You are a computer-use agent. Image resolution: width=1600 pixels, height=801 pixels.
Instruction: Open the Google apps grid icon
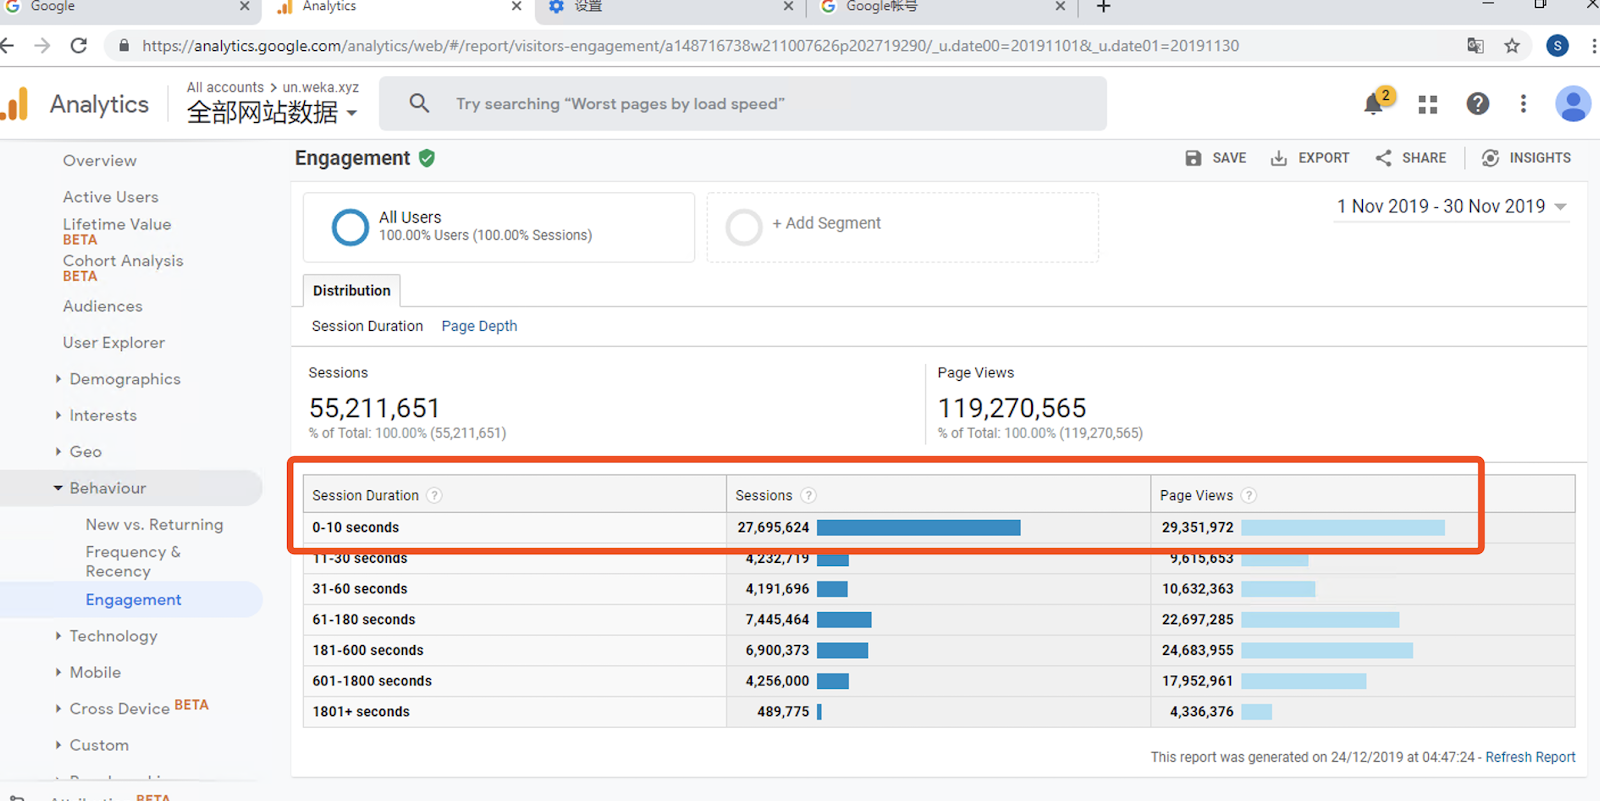(x=1428, y=104)
